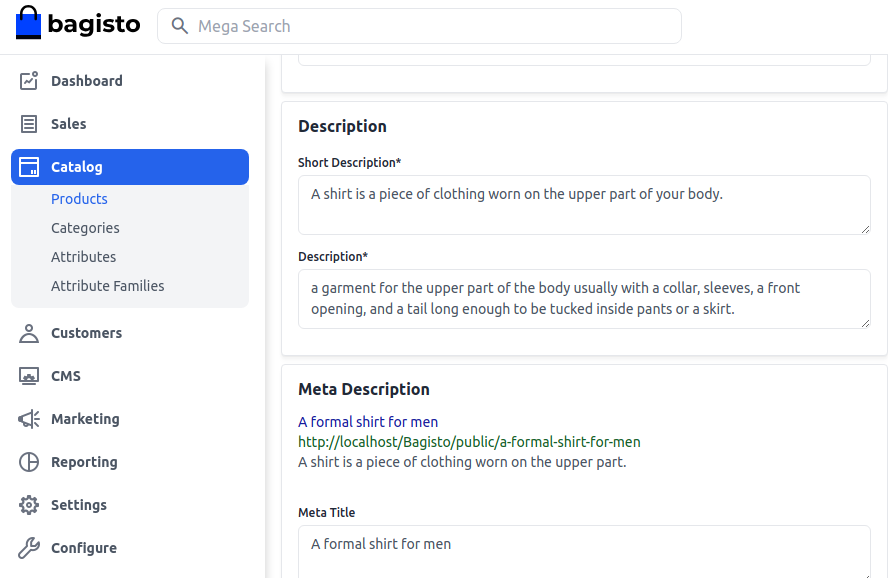This screenshot has width=888, height=578.
Task: Click the product URL under Meta Description
Action: pos(469,441)
